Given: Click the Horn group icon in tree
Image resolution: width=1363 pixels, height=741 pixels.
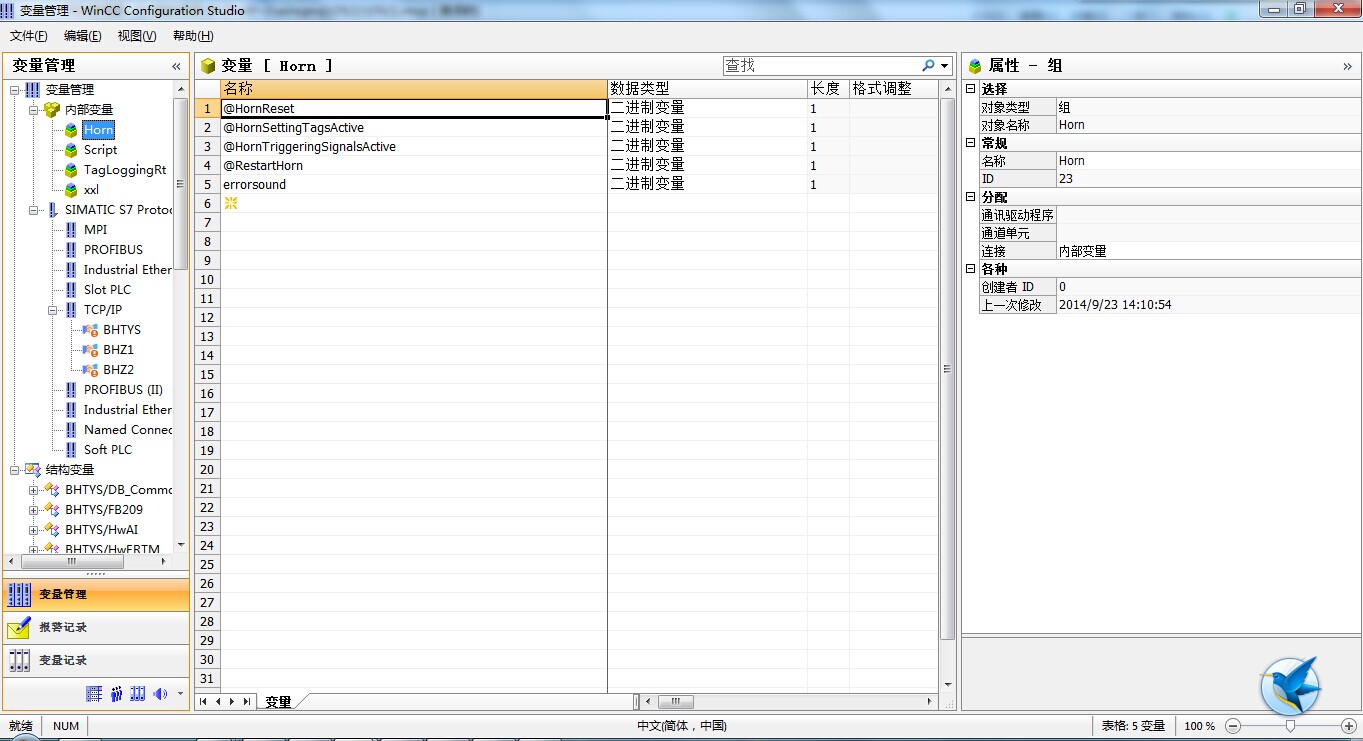Looking at the screenshot, I should tap(71, 130).
